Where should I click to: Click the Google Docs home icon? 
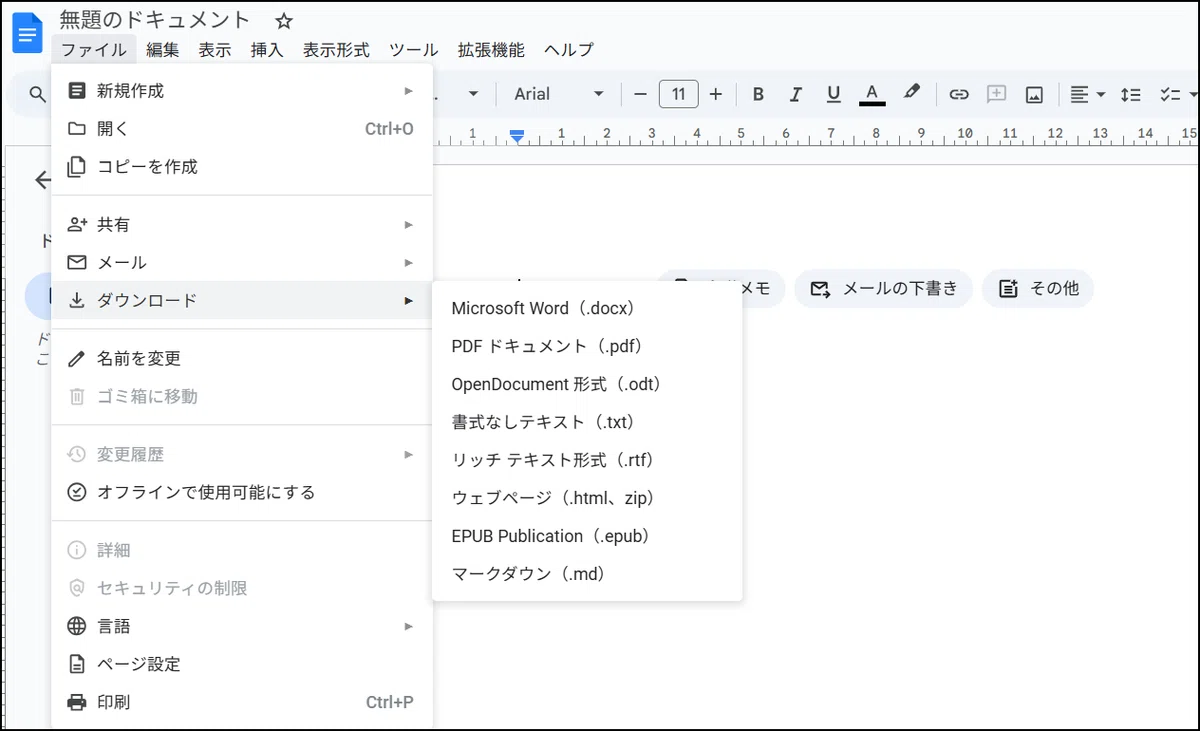[27, 33]
